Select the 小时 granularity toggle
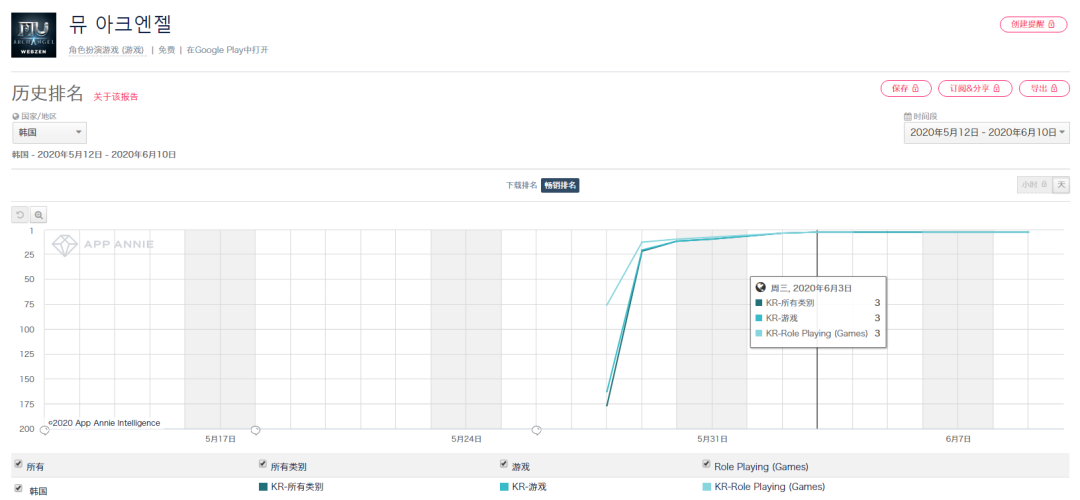Screen dimensions: 1080x500 pos(1034,185)
